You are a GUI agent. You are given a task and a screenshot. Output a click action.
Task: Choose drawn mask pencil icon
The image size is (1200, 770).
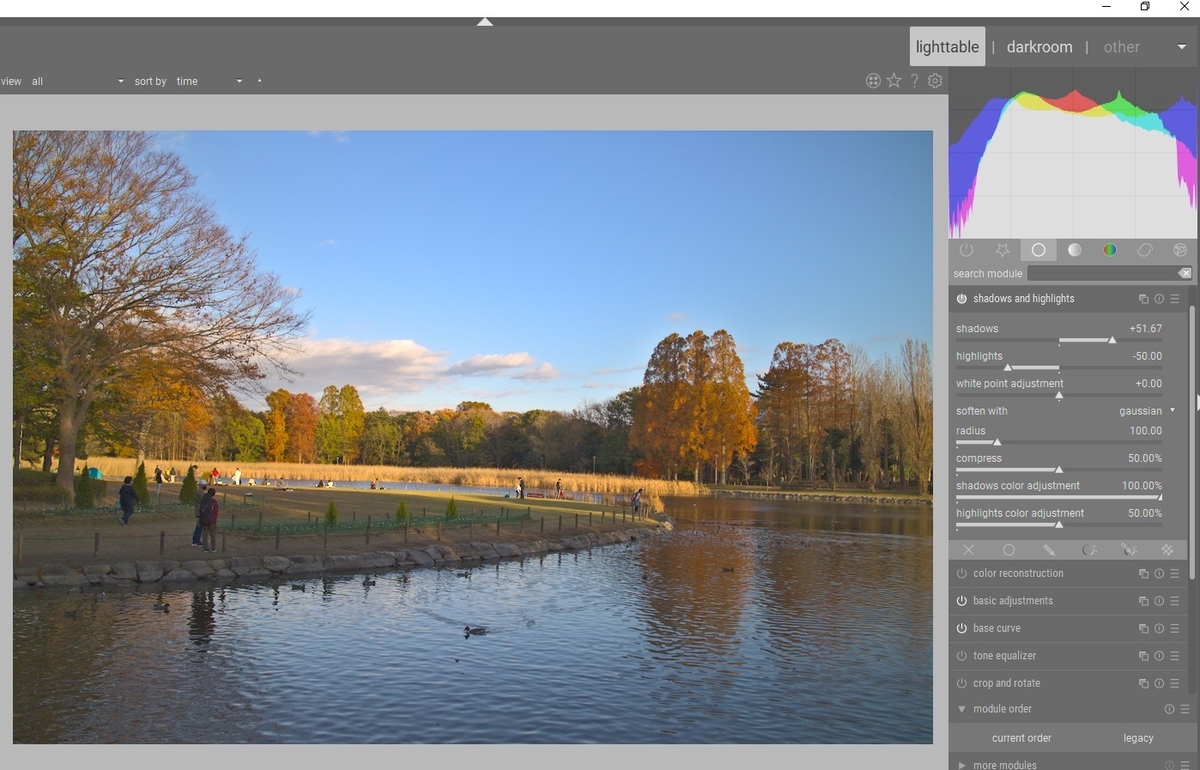1049,550
